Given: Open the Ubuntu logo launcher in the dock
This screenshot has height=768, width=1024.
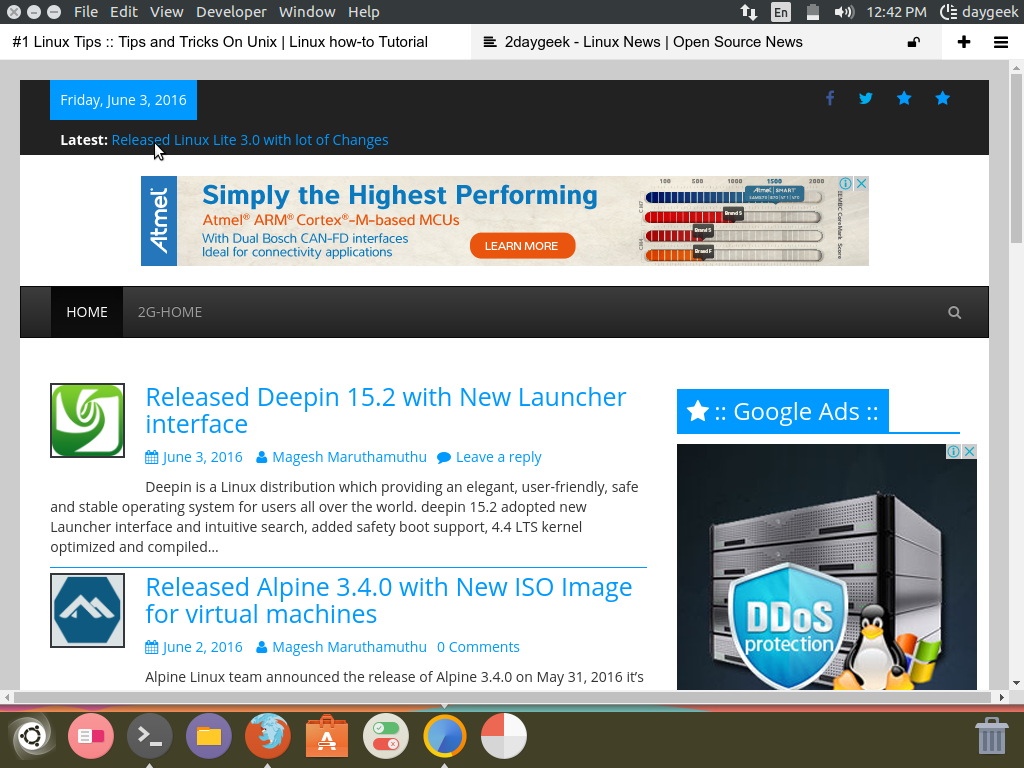Looking at the screenshot, I should click(x=31, y=736).
